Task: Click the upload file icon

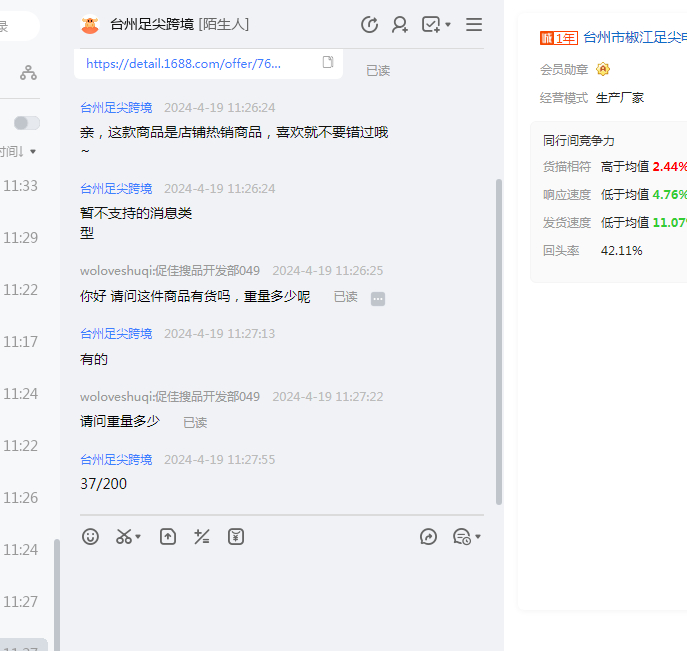Action: [168, 537]
